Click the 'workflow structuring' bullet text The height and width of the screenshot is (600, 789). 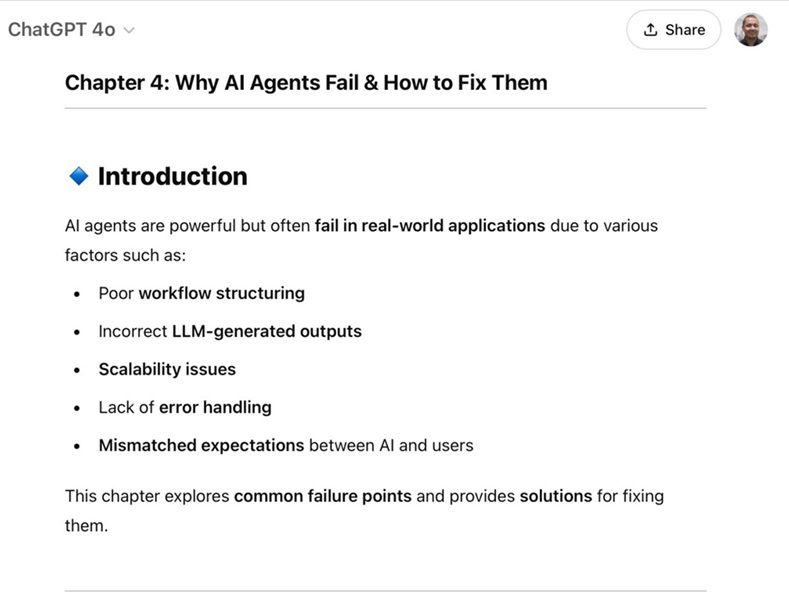tap(221, 293)
